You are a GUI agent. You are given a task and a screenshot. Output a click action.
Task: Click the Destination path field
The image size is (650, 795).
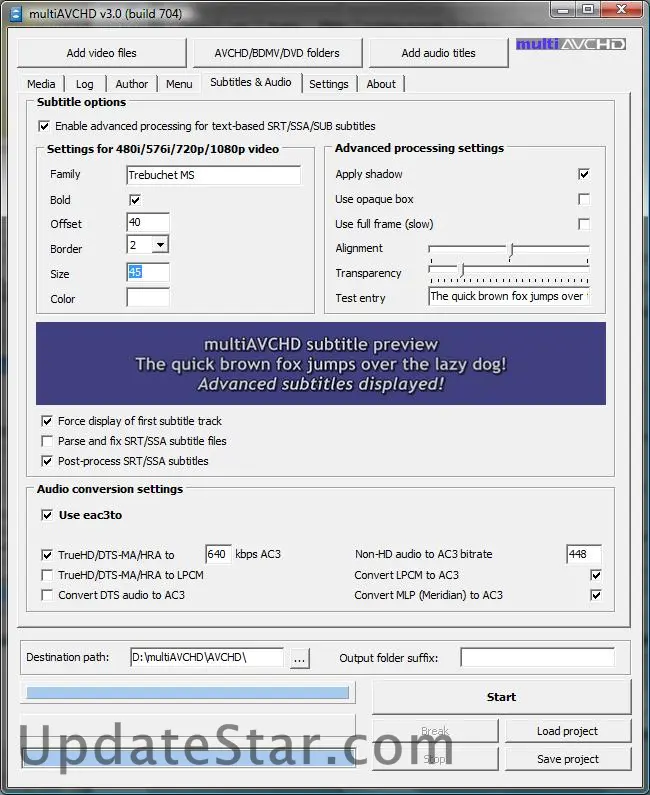click(207, 658)
